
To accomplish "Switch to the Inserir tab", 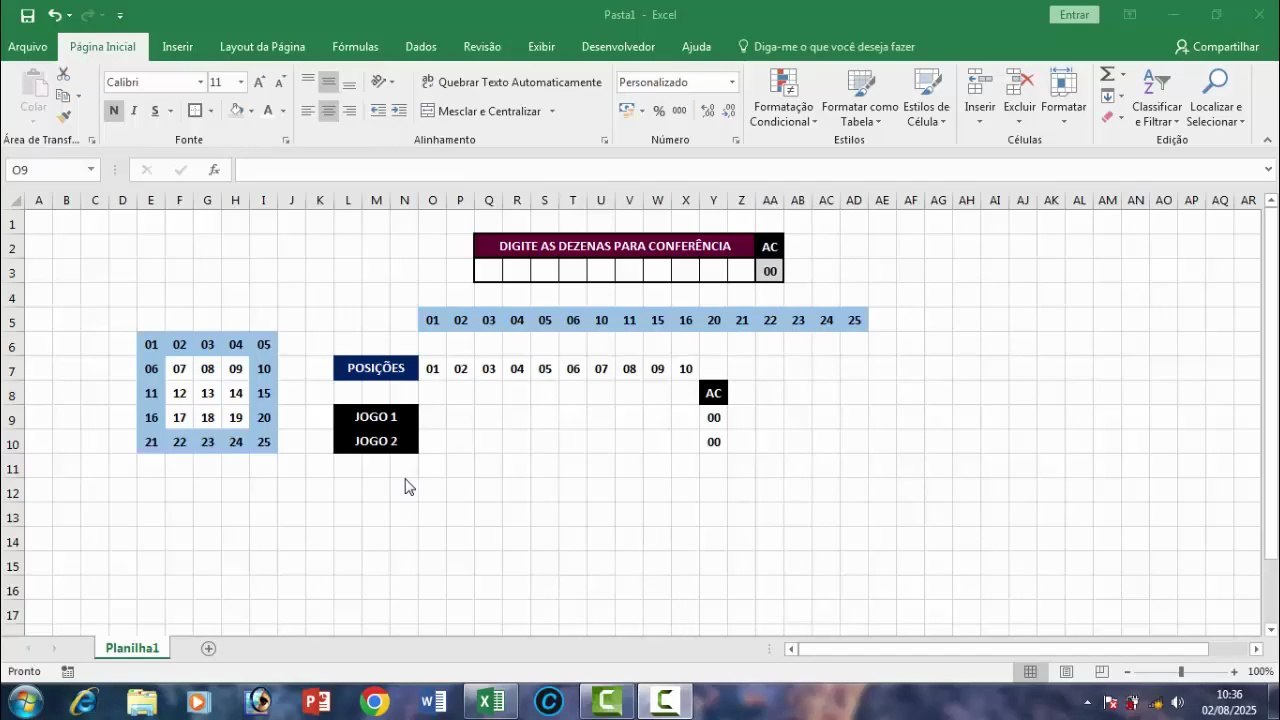I will [x=178, y=47].
